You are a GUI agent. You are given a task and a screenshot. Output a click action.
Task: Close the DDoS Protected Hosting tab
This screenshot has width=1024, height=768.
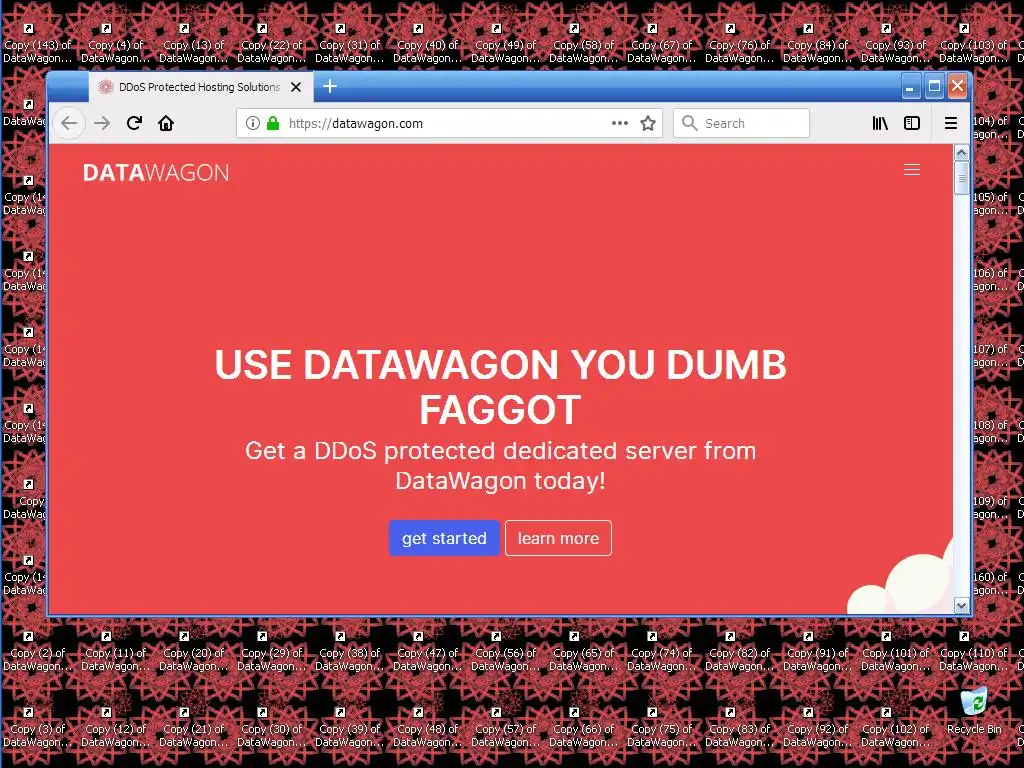pyautogui.click(x=296, y=87)
